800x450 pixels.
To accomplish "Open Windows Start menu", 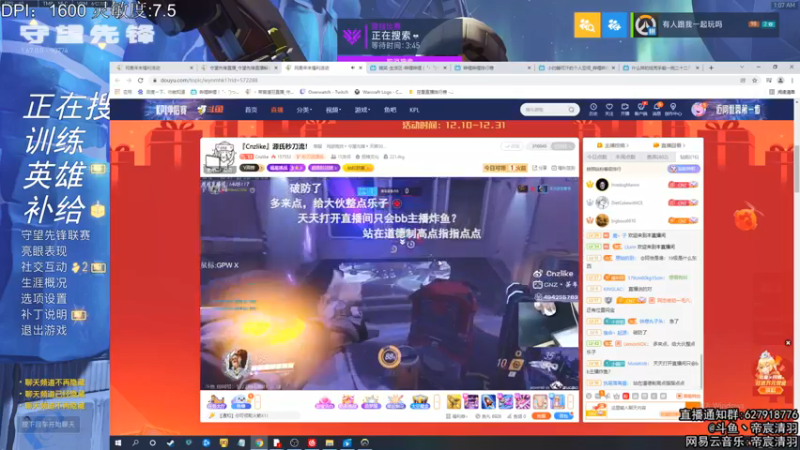I will click(118, 442).
